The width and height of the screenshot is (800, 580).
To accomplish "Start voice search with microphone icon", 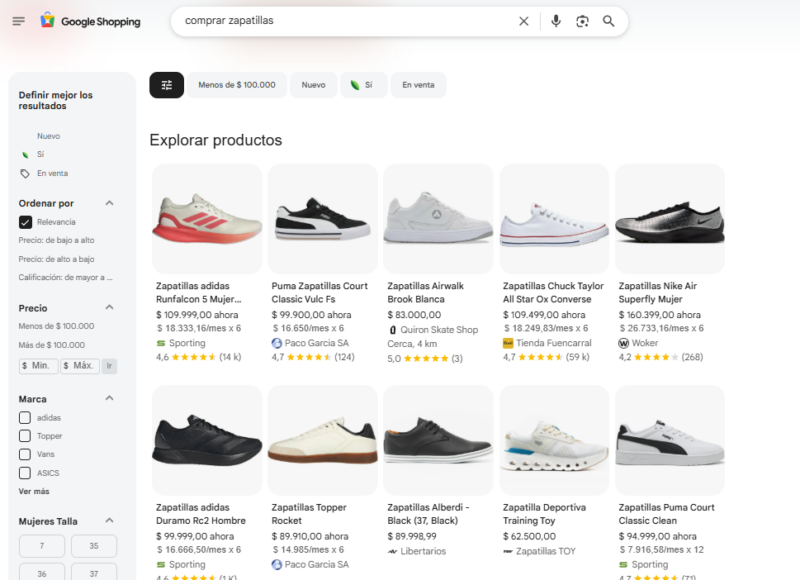I will click(556, 21).
